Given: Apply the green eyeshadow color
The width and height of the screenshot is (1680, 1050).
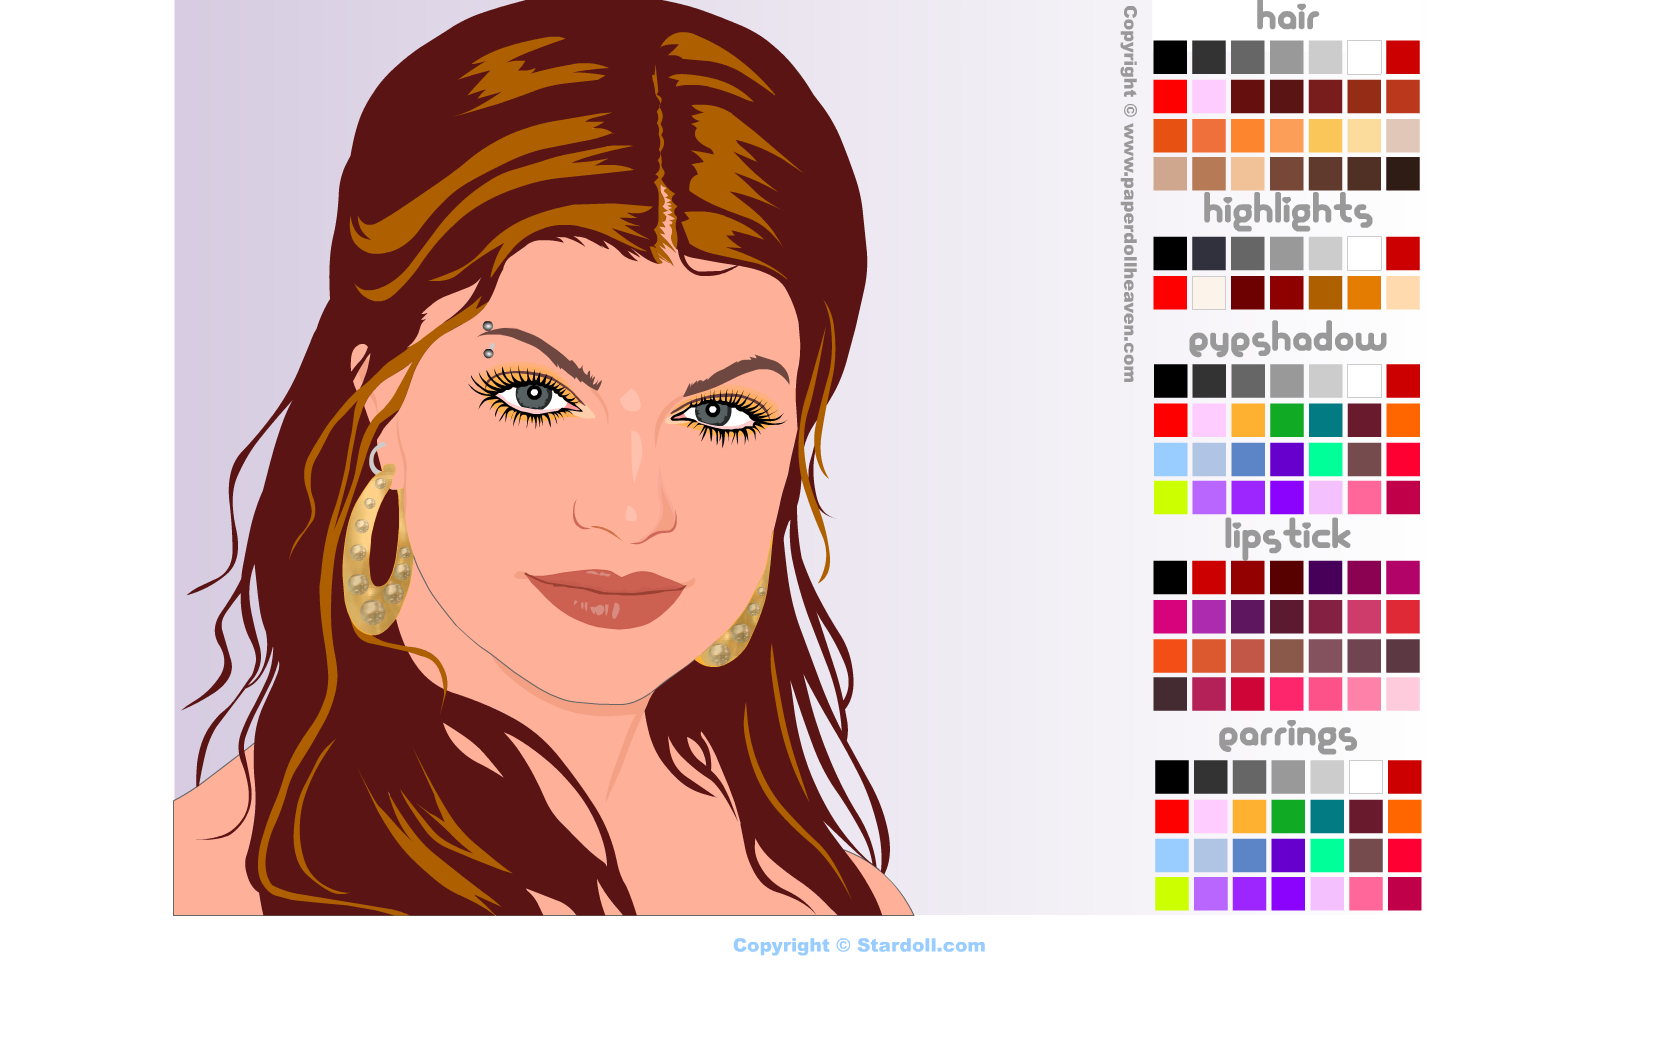Looking at the screenshot, I should click(x=1287, y=421).
